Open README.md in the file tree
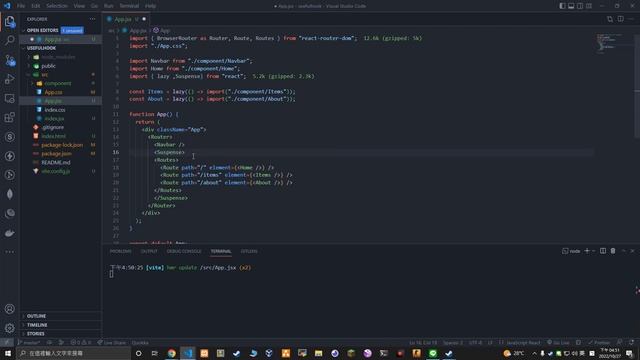The width and height of the screenshot is (640, 360). coord(56,162)
